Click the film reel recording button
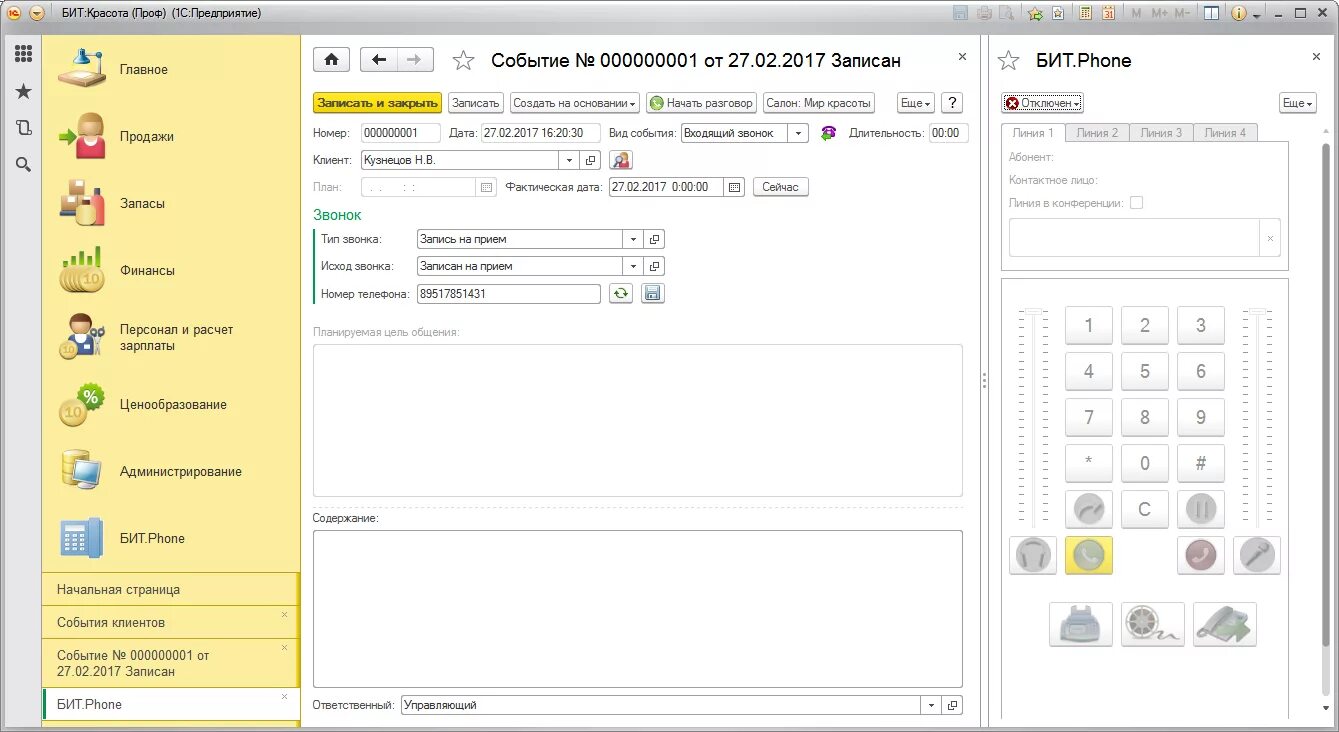The width and height of the screenshot is (1339, 732). click(x=1153, y=624)
